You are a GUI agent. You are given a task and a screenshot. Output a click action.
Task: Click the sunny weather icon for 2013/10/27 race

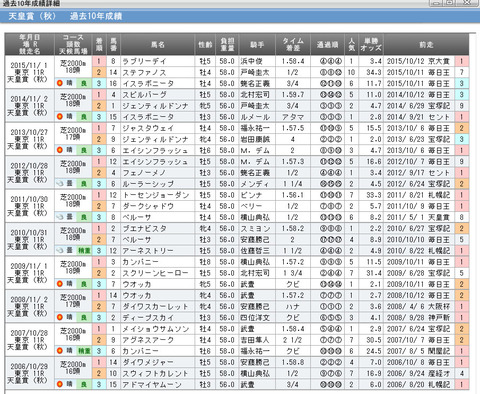pyautogui.click(x=60, y=150)
